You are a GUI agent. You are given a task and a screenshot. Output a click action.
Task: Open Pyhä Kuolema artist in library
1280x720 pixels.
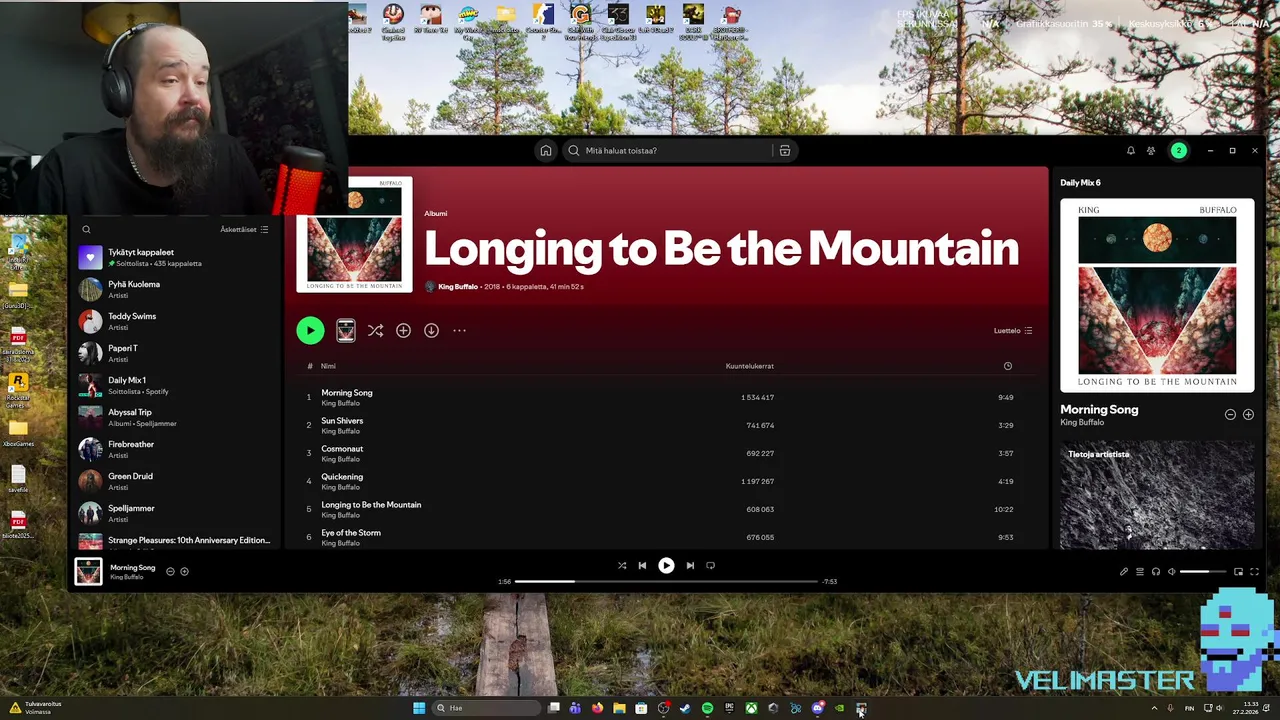[175, 289]
